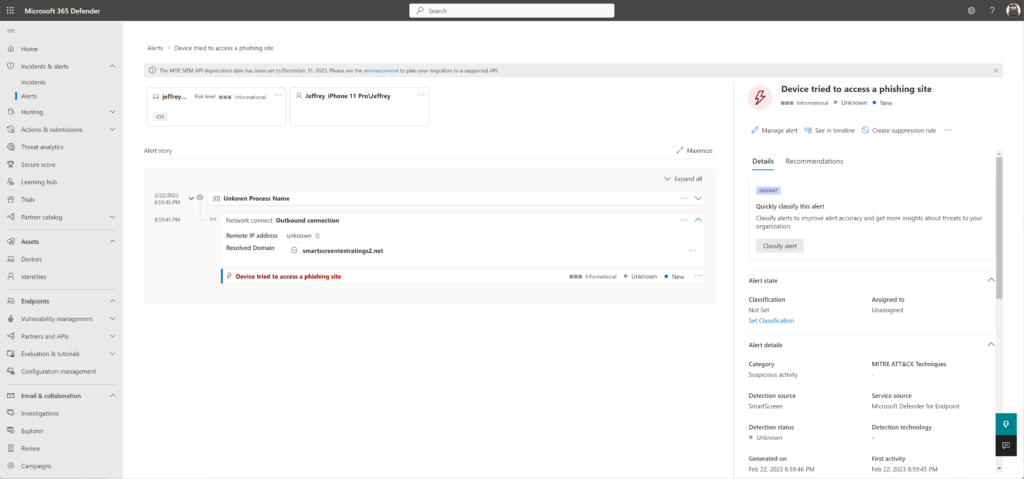
Task: Collapse the Outbound connection details
Action: [698, 220]
